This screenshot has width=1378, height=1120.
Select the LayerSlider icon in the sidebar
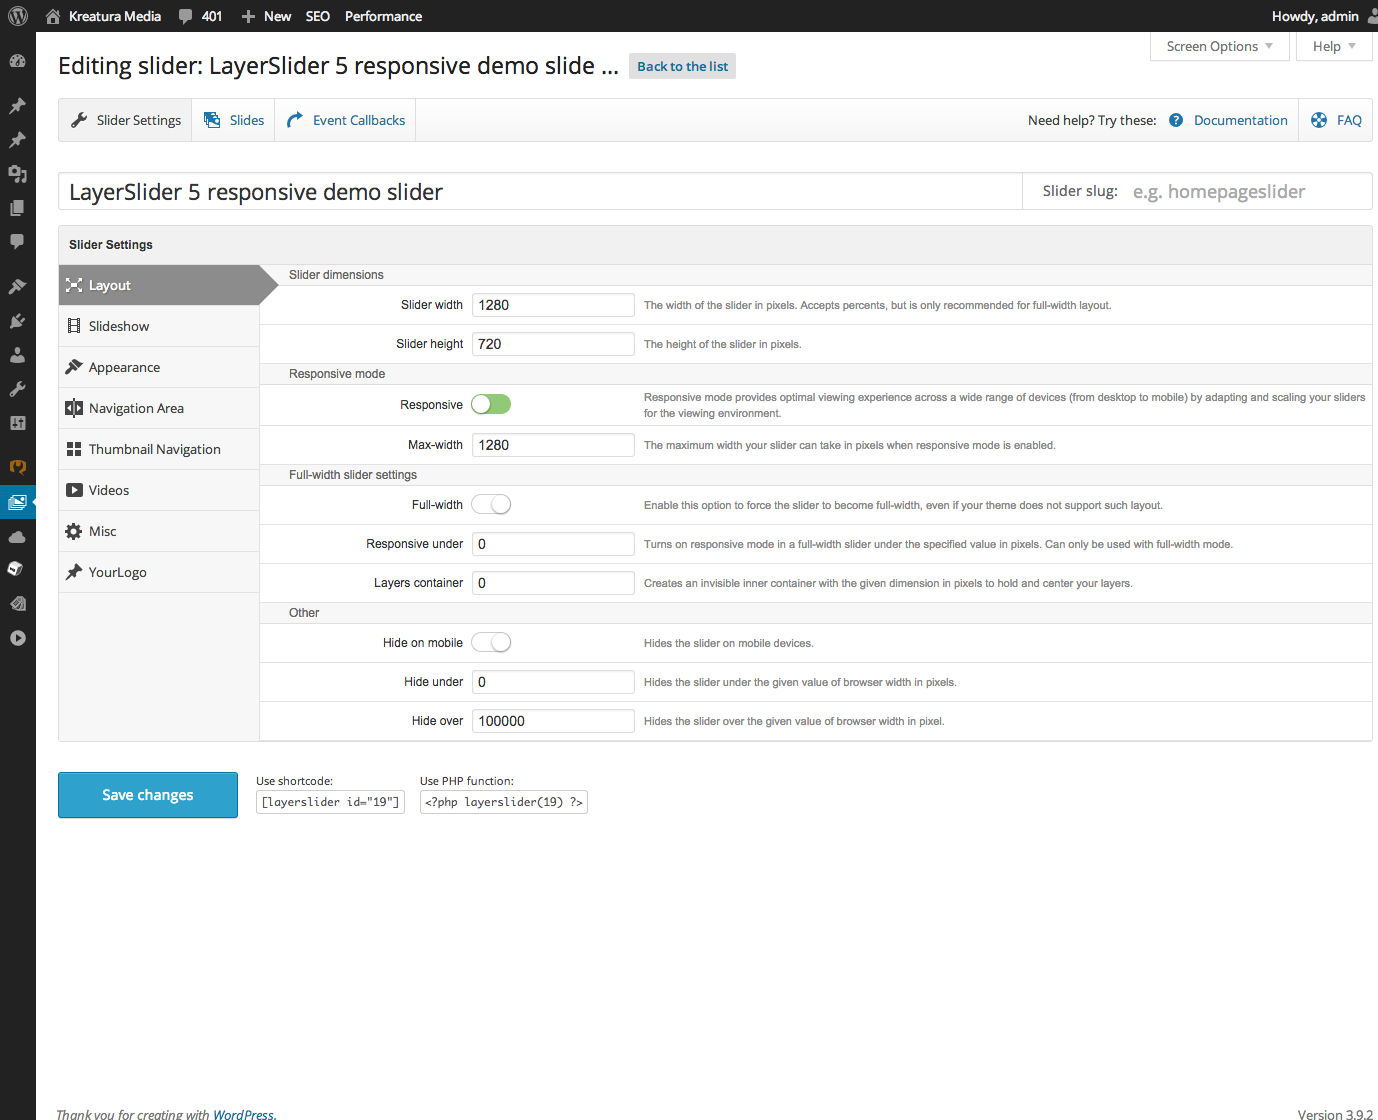(x=17, y=502)
